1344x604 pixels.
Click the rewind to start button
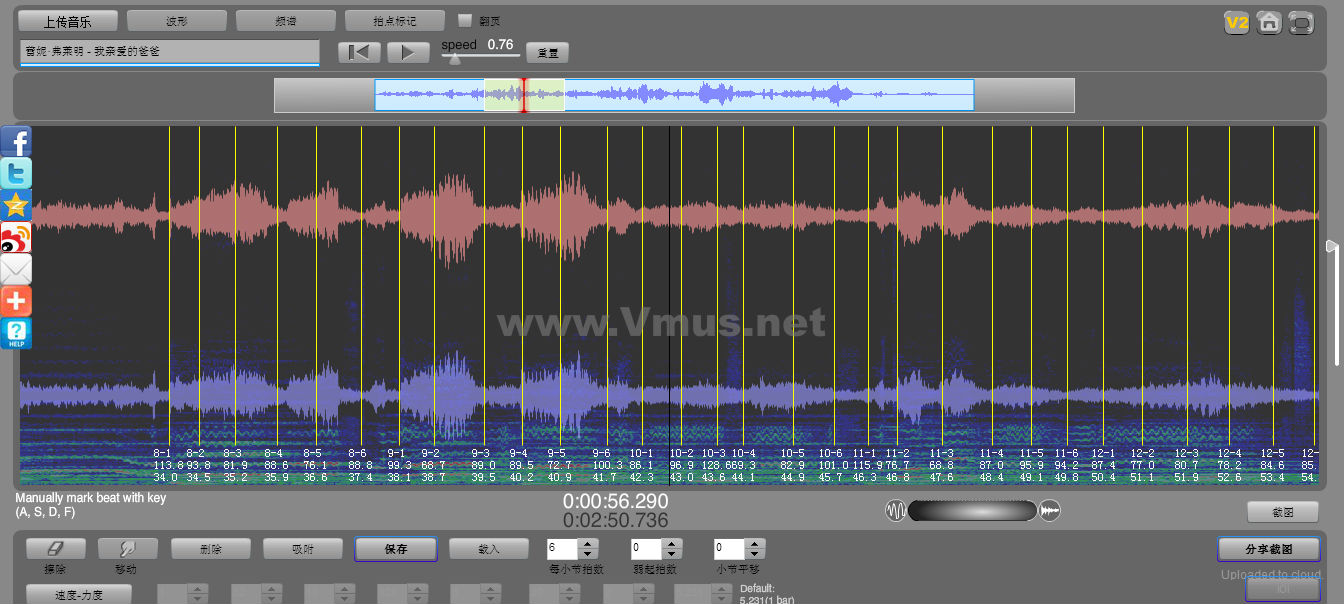[x=359, y=53]
